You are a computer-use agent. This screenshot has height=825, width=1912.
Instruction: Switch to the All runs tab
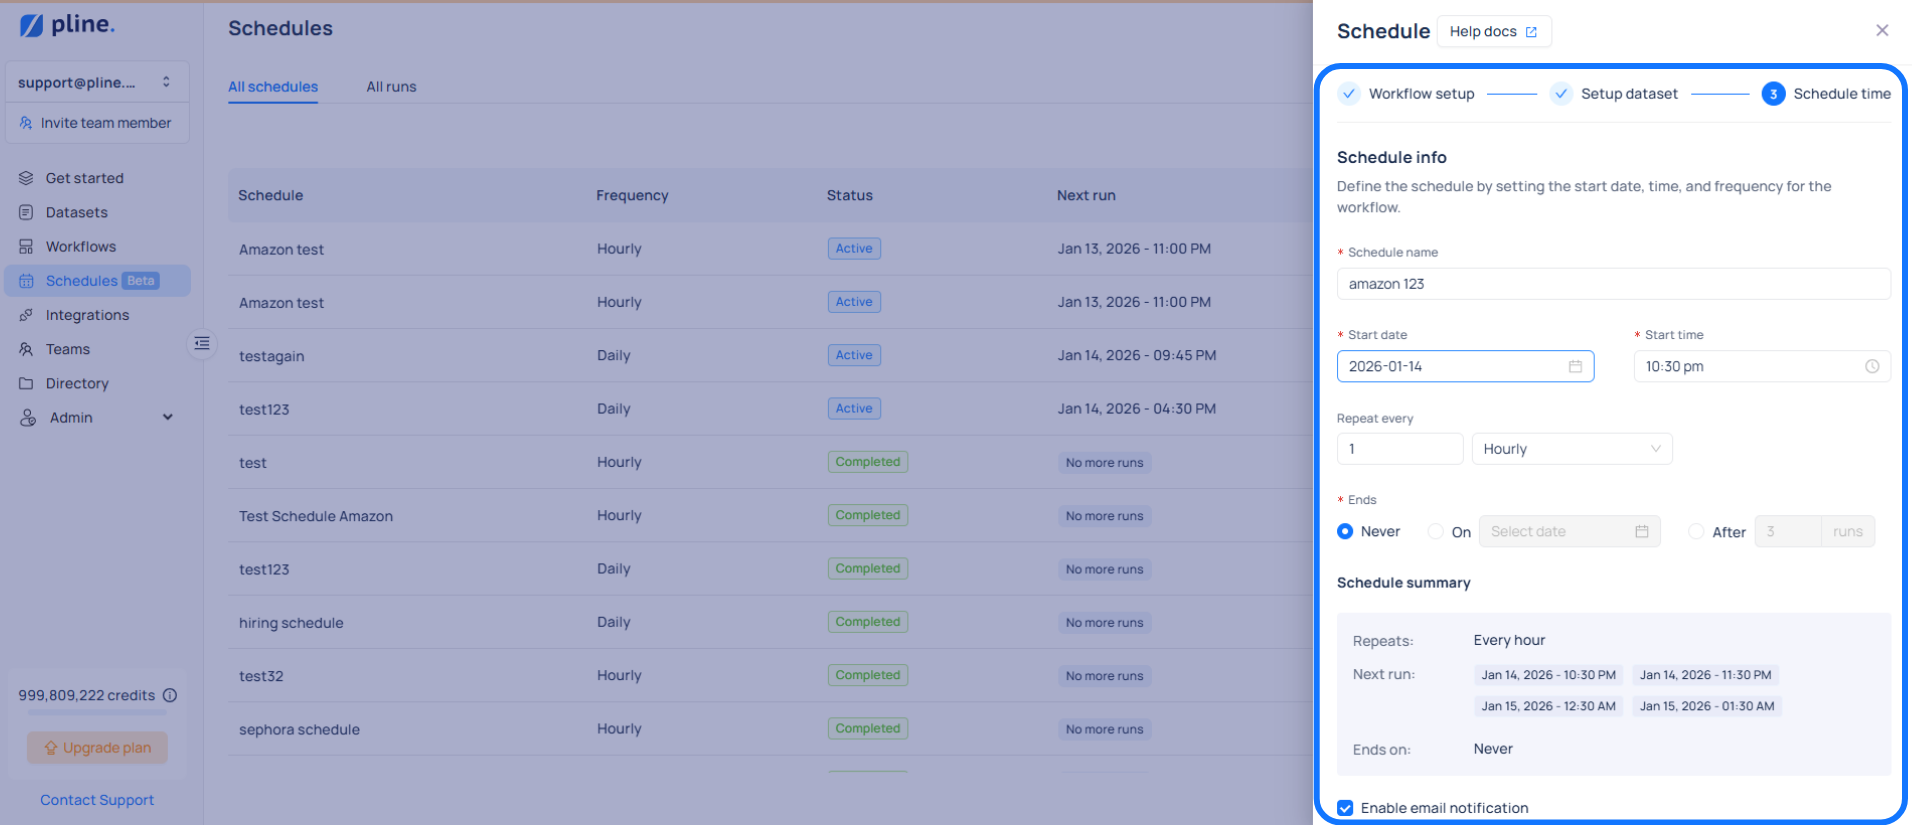click(x=391, y=87)
